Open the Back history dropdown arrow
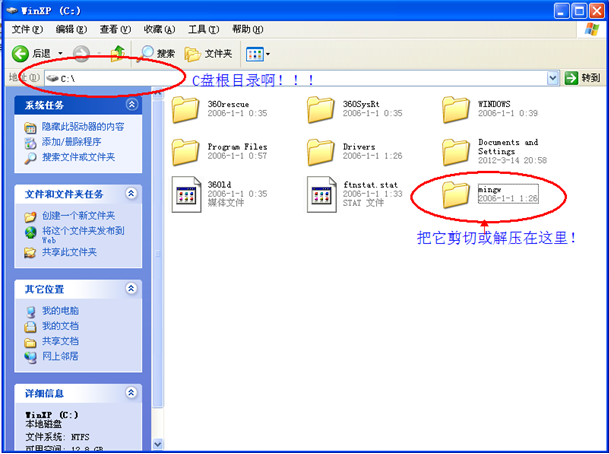 [60, 54]
